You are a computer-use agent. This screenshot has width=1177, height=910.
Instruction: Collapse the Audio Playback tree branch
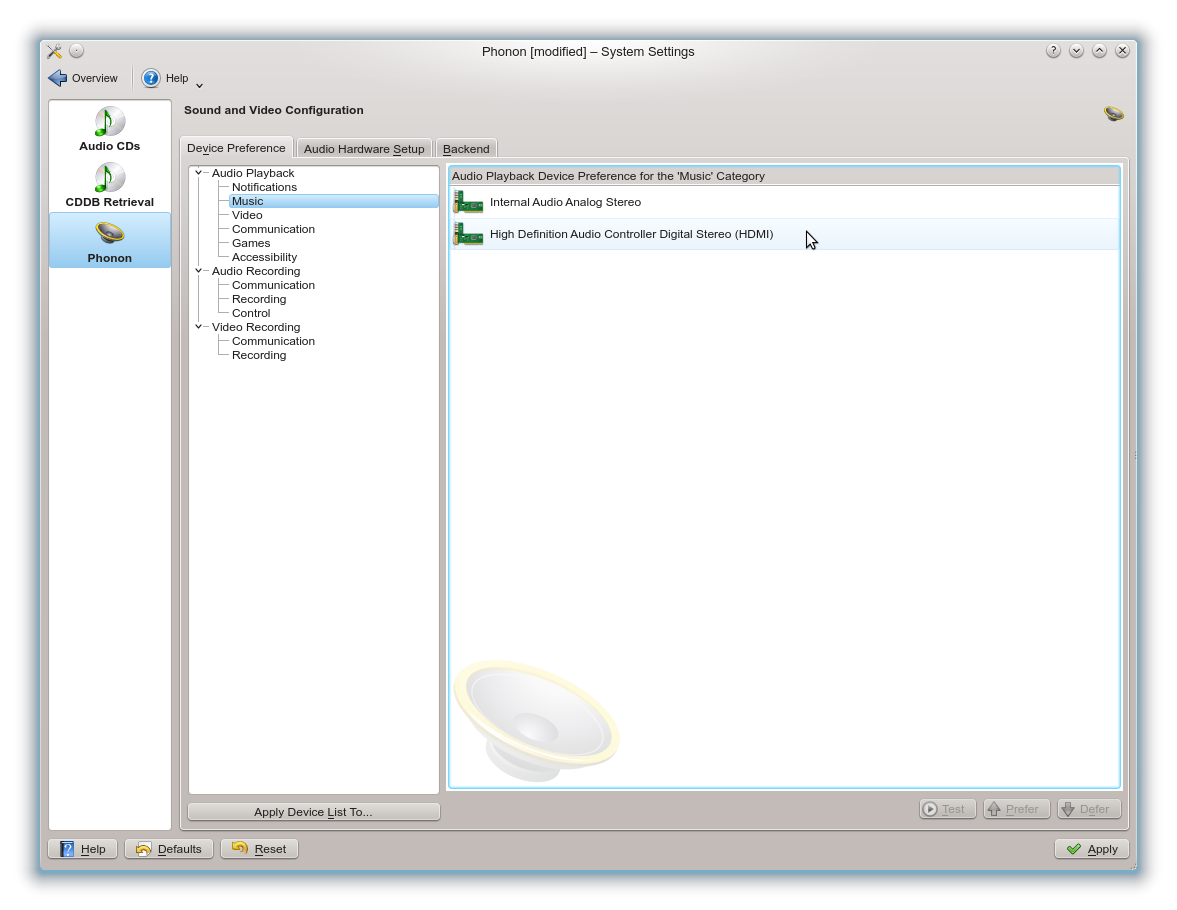tap(199, 172)
